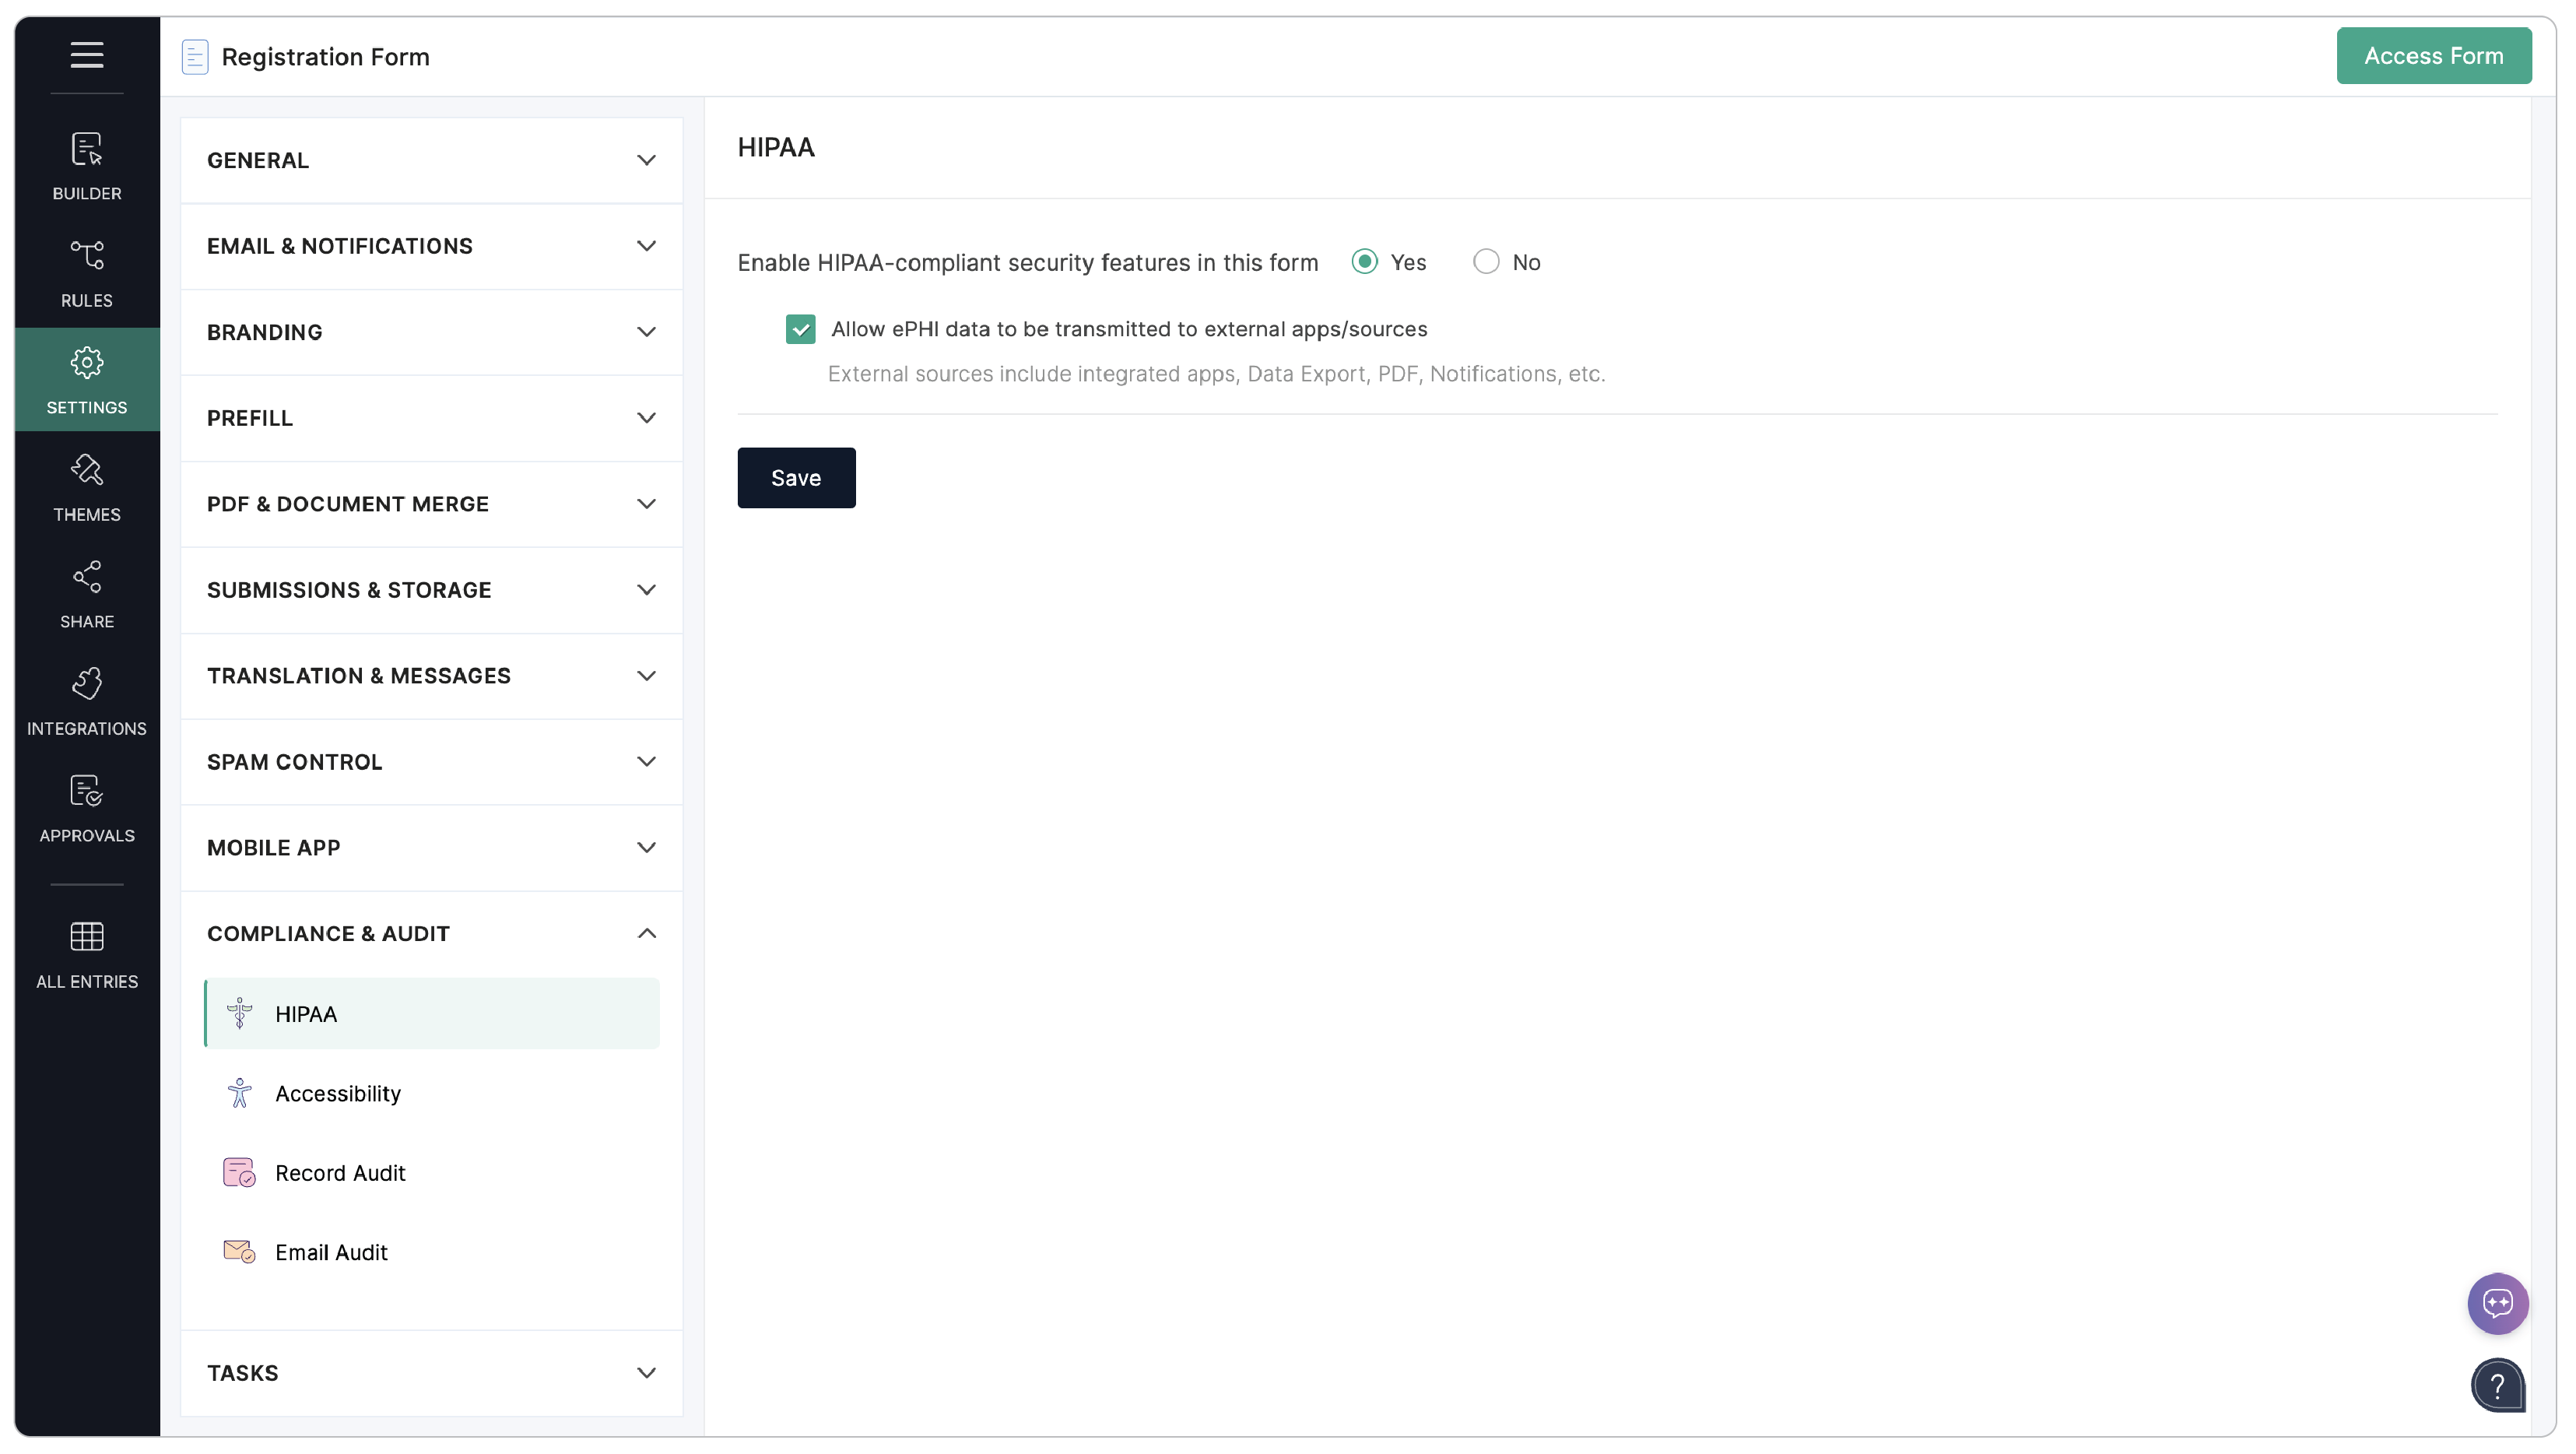The image size is (2576, 1454).
Task: Open the hamburger menu icon
Action: pyautogui.click(x=87, y=55)
